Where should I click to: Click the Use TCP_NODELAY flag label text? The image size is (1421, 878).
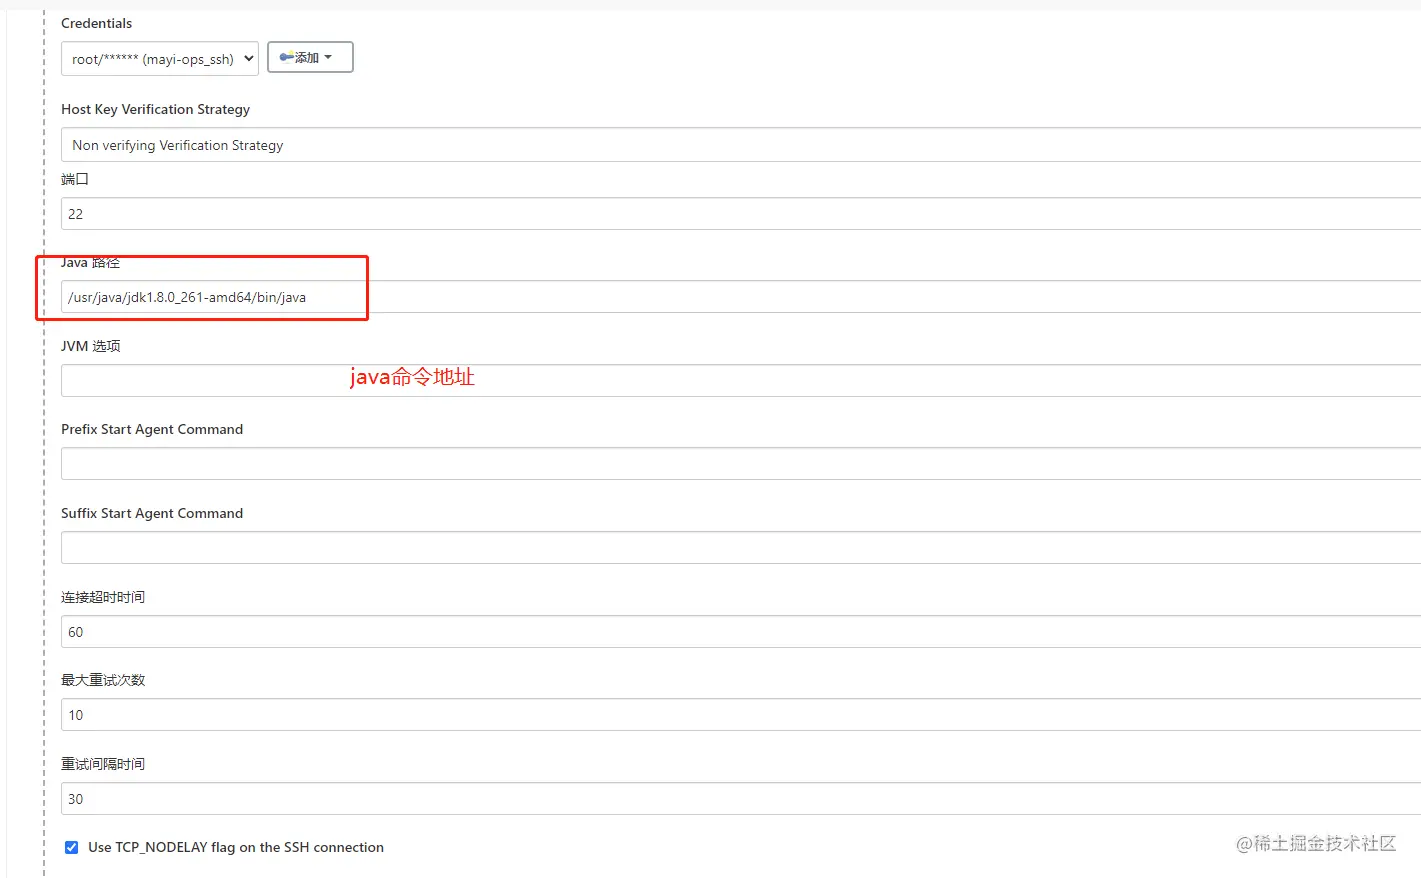tap(236, 847)
